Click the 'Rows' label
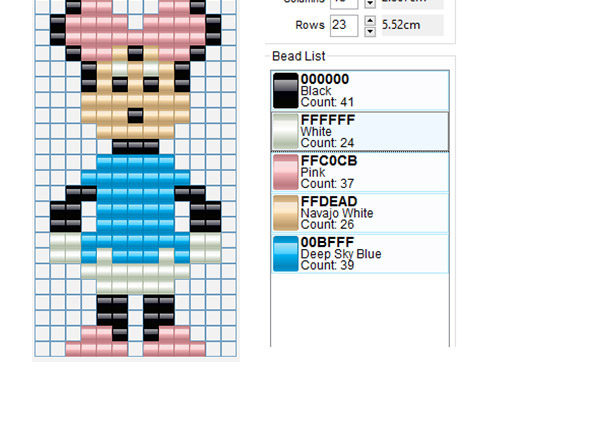The width and height of the screenshot is (600, 440). [310, 25]
